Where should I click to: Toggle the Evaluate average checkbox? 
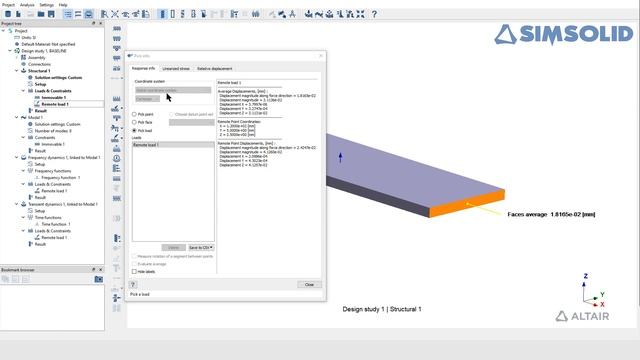click(134, 264)
